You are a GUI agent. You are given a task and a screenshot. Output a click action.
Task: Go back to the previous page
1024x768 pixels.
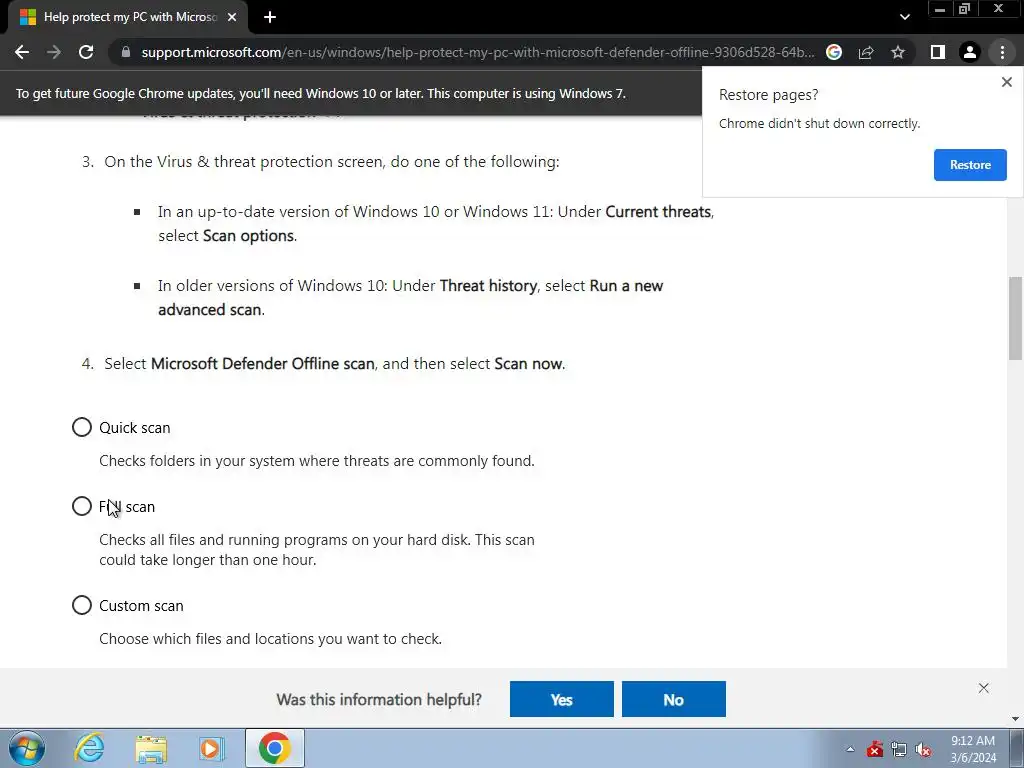pos(22,52)
